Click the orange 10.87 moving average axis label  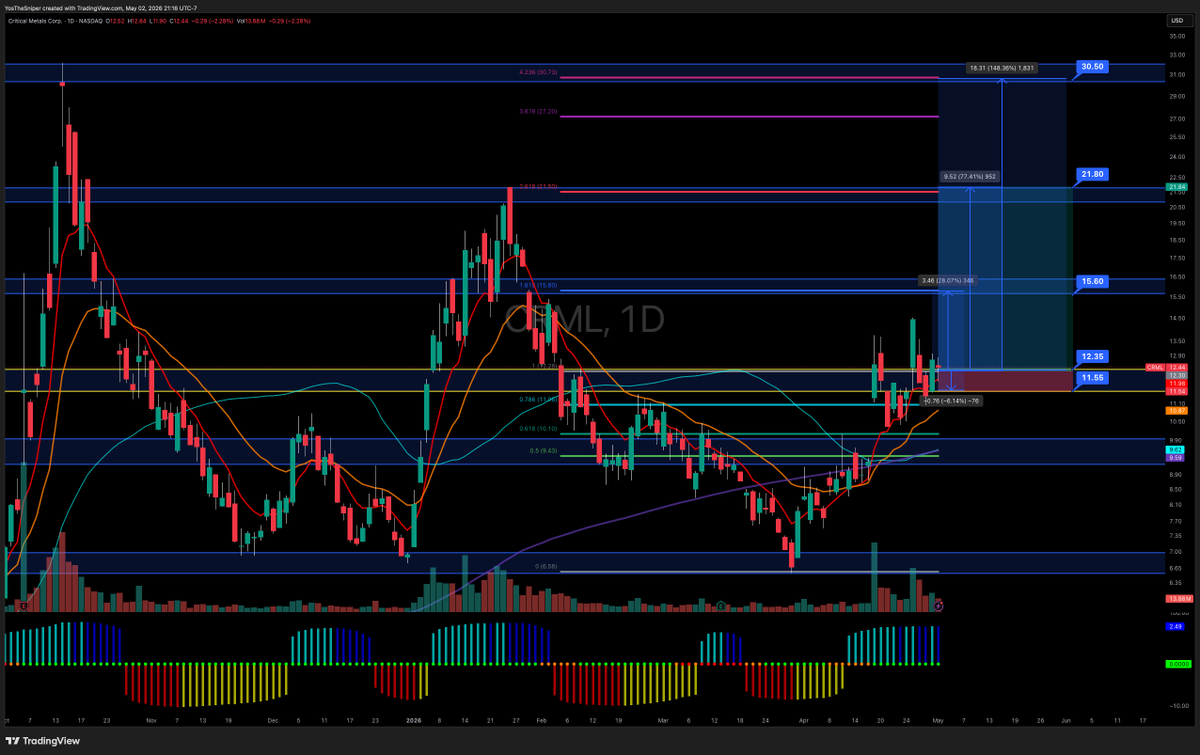(x=1176, y=411)
